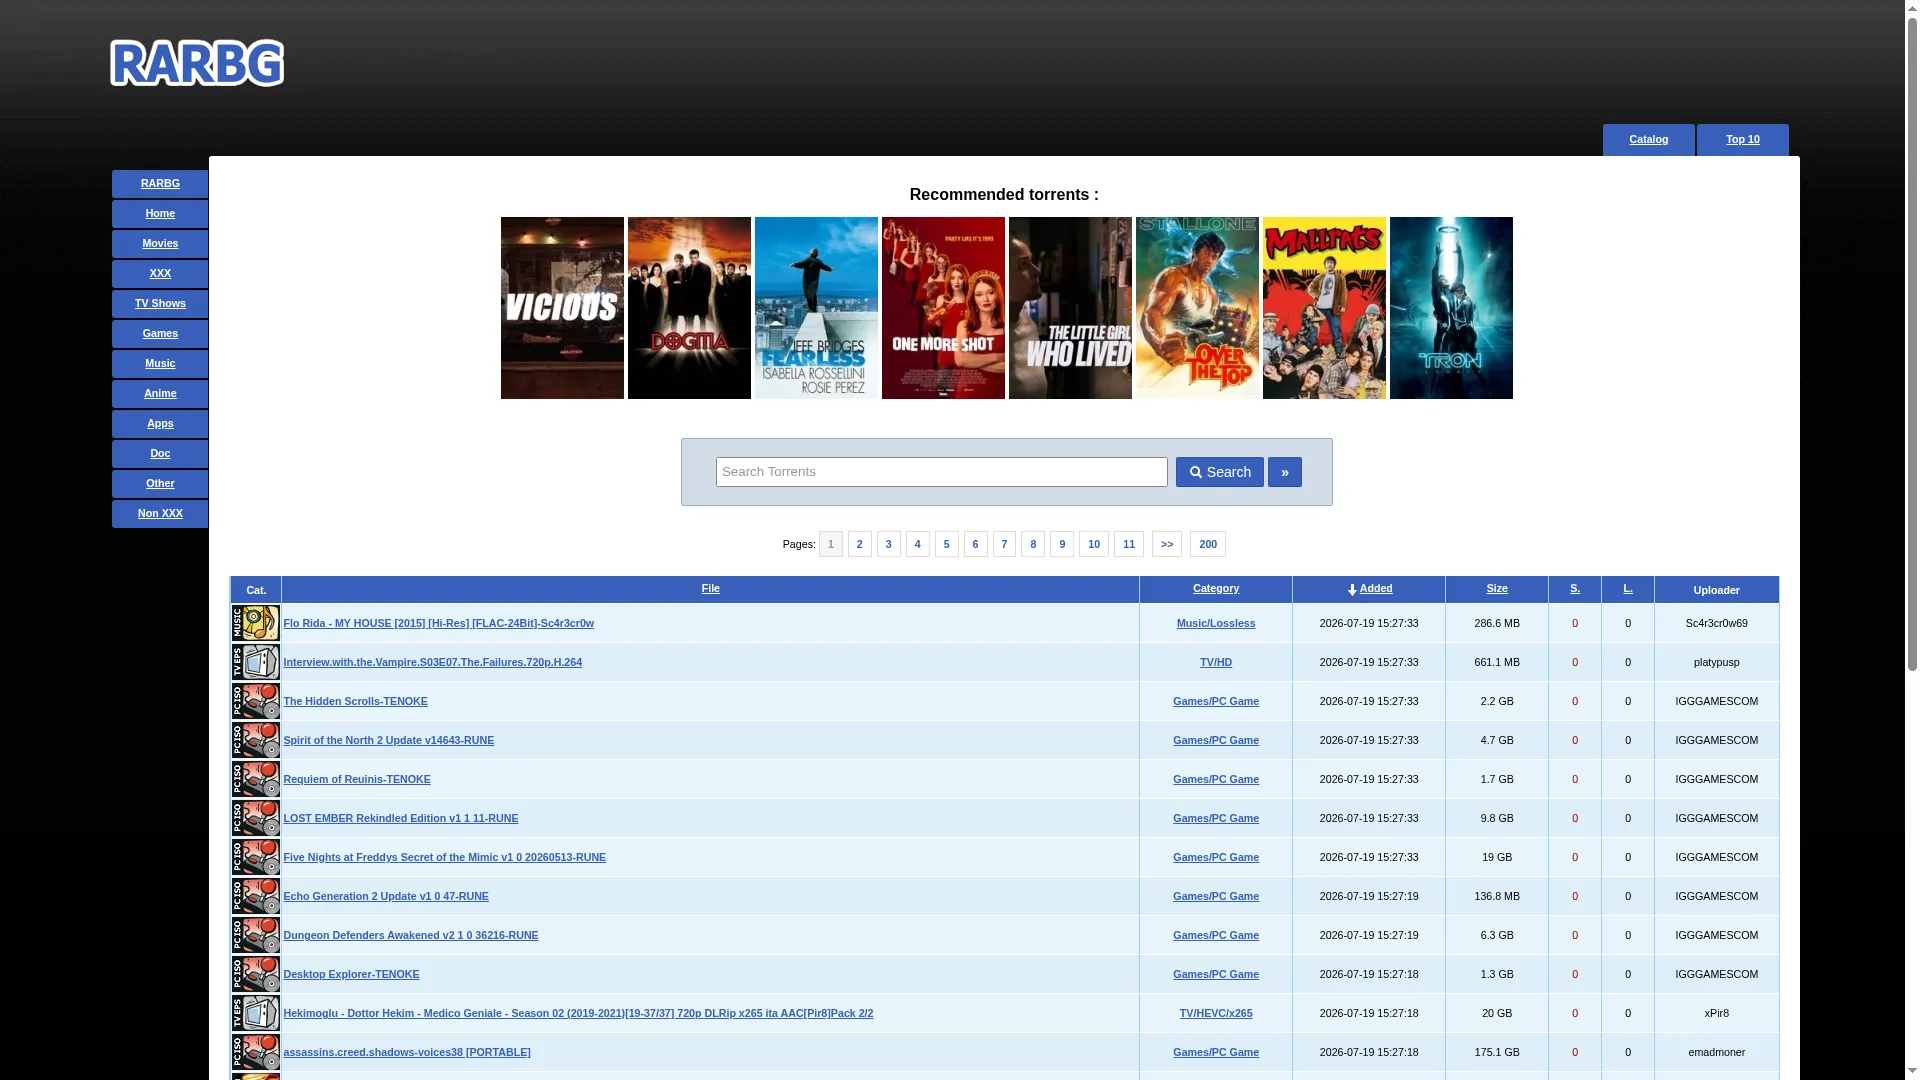Viewport: 1920px width, 1080px height.
Task: Click the PC ISO icon beside Spirit of the North 2
Action: 256,740
